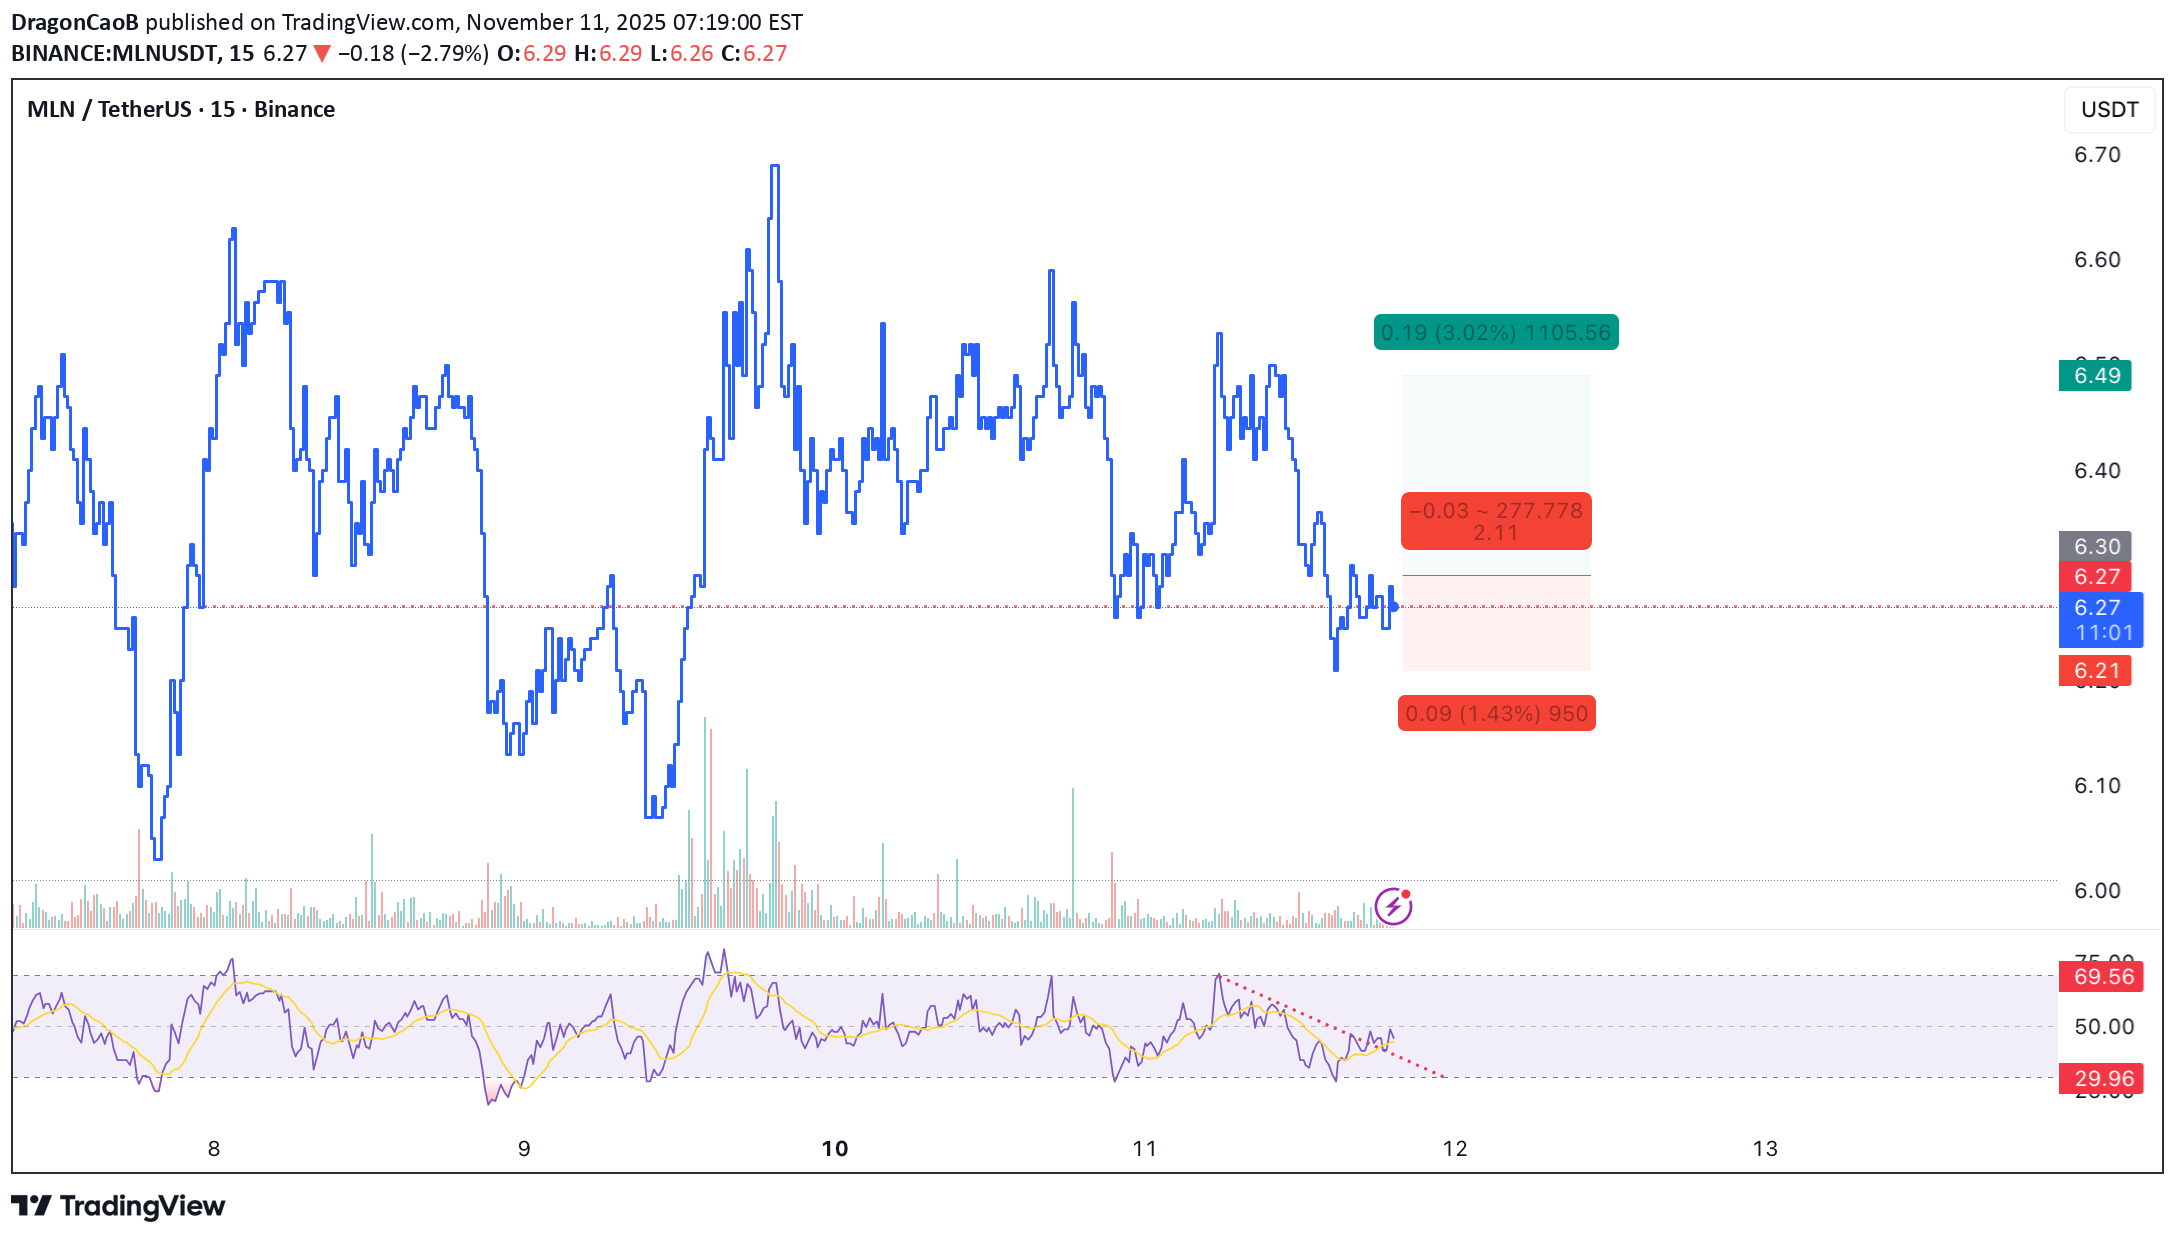
Task: Click date label 10 on time axis
Action: click(x=834, y=1148)
